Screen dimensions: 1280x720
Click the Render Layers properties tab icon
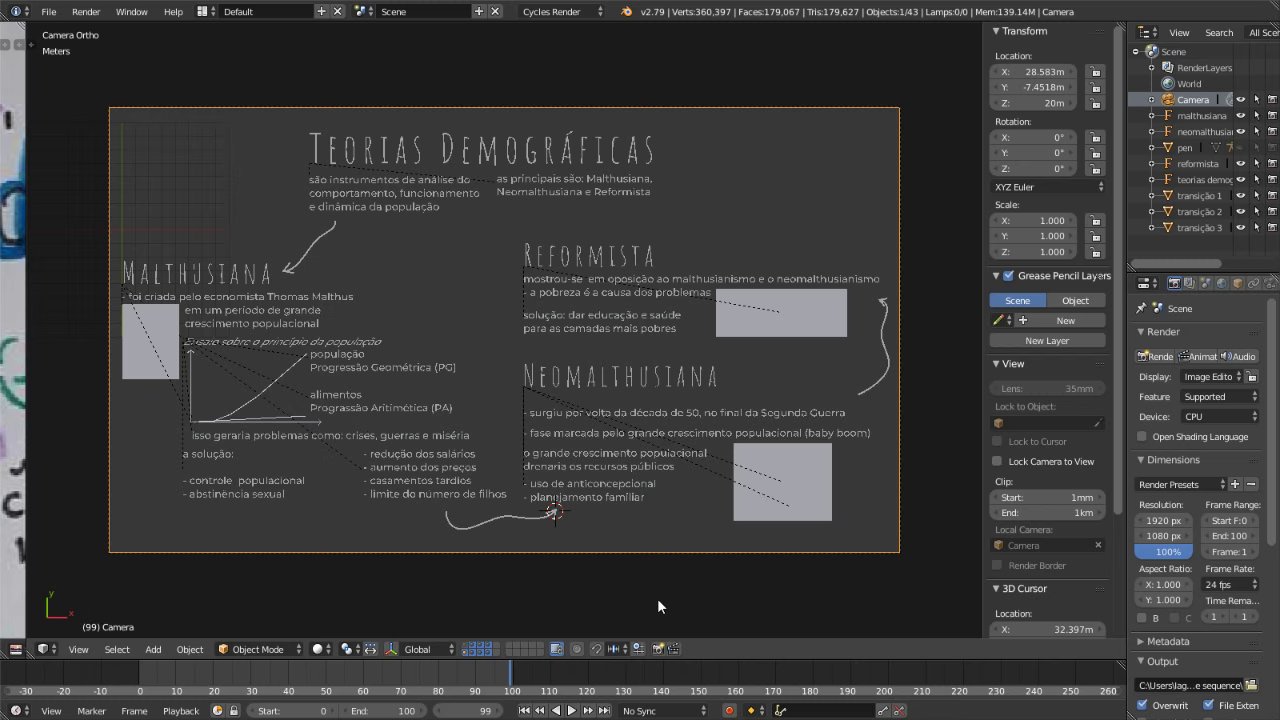[1190, 284]
